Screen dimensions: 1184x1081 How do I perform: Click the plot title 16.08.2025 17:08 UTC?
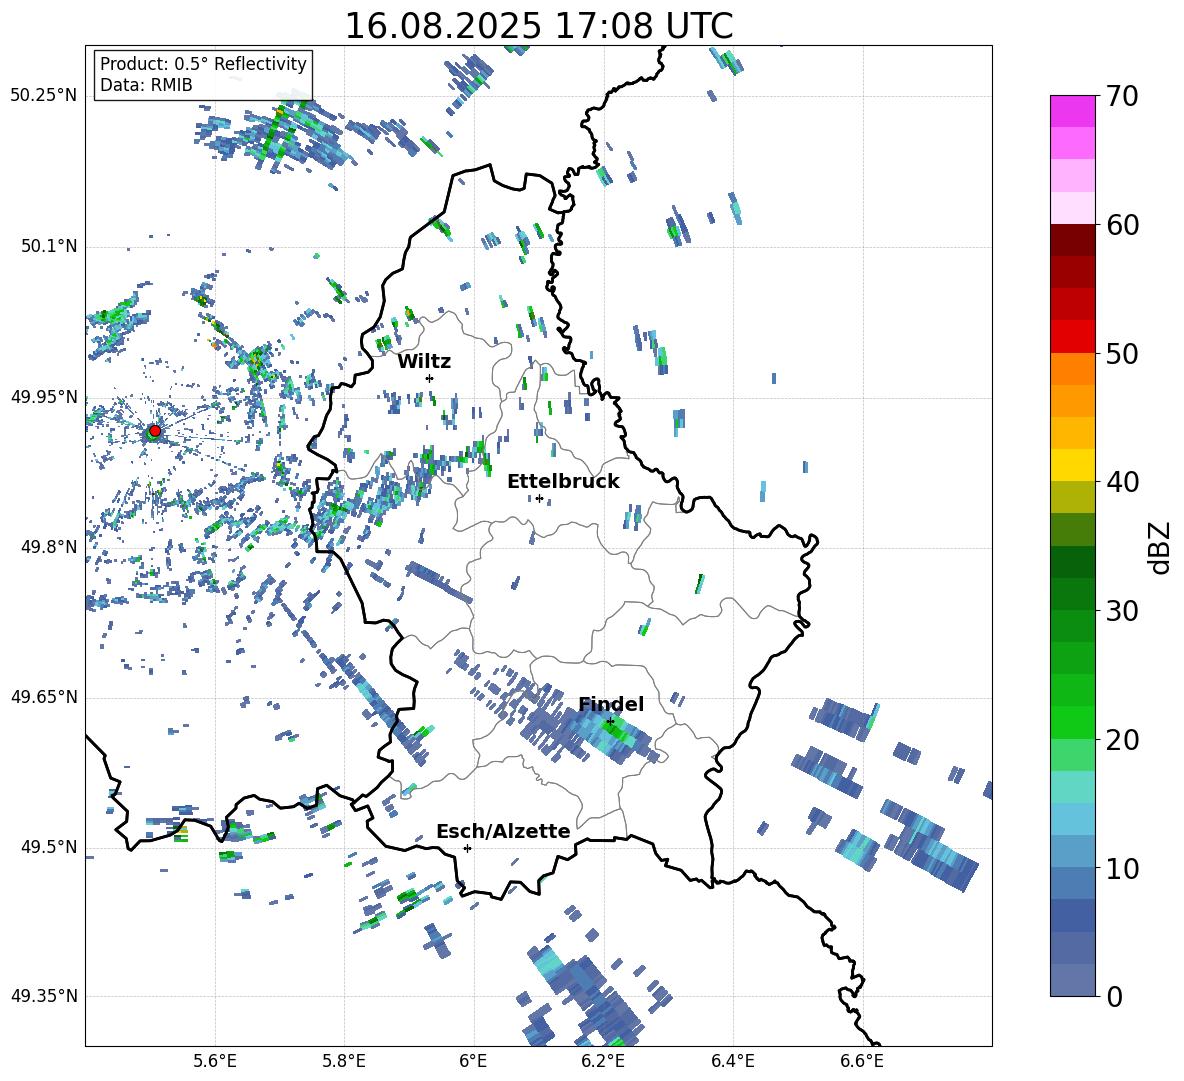[x=538, y=26]
